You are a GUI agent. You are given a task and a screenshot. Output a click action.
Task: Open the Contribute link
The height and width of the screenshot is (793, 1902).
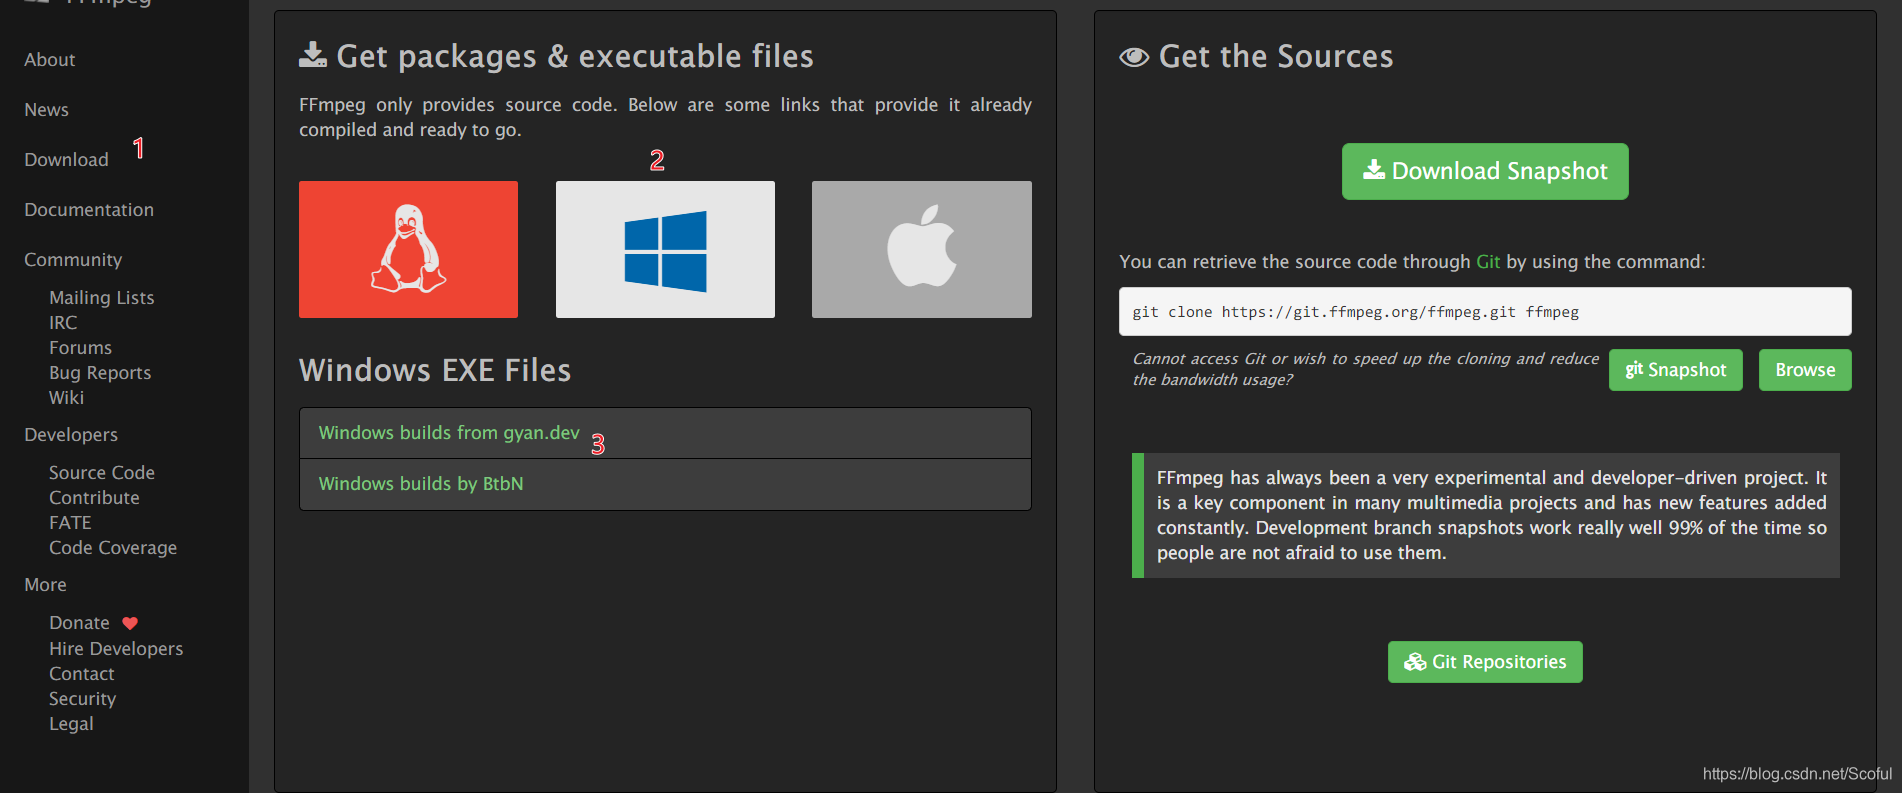[95, 498]
